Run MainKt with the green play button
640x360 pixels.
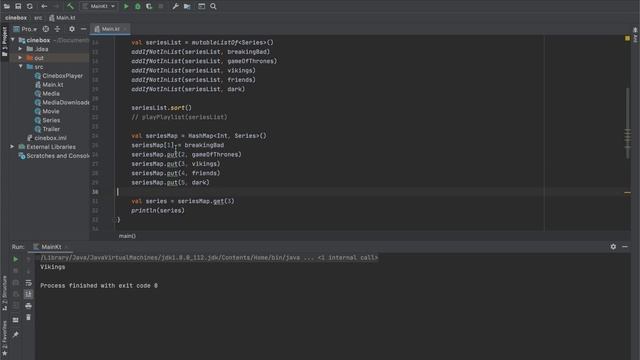126,6
